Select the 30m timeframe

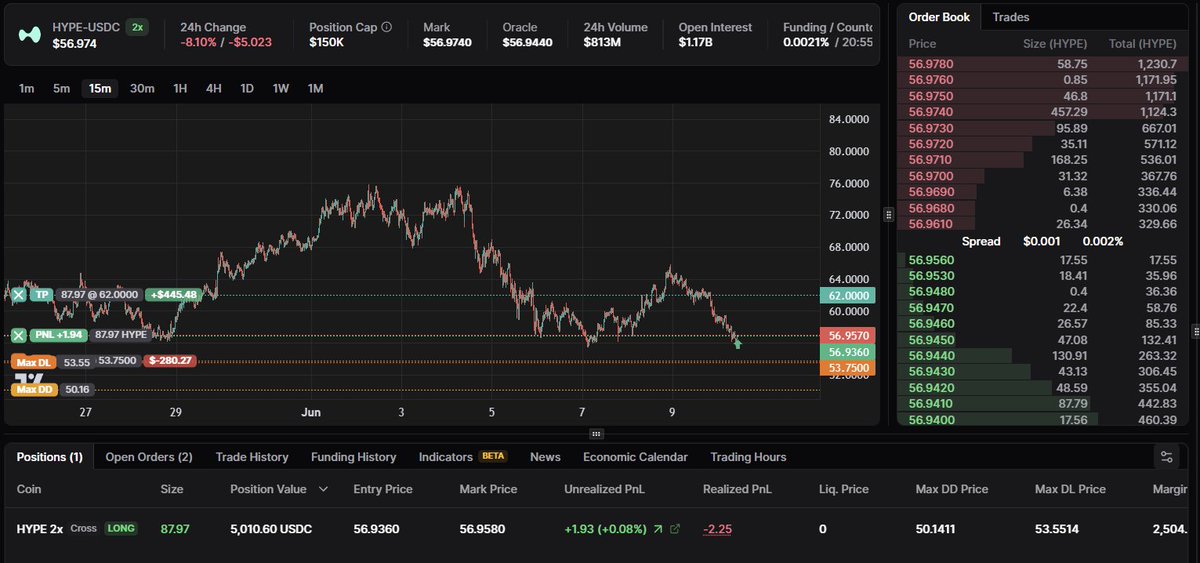[x=142, y=88]
